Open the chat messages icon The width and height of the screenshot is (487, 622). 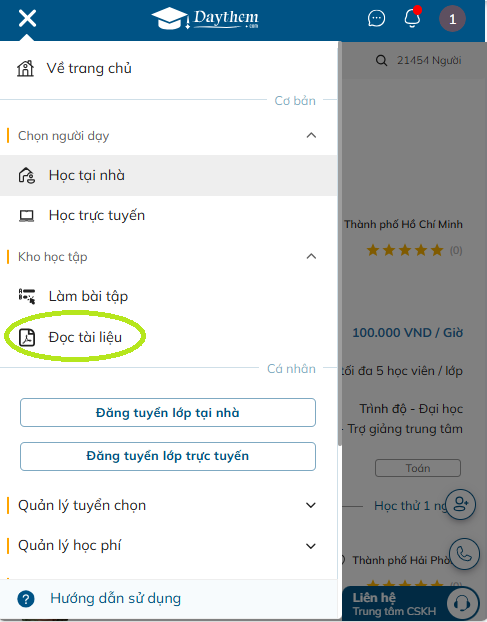[376, 18]
